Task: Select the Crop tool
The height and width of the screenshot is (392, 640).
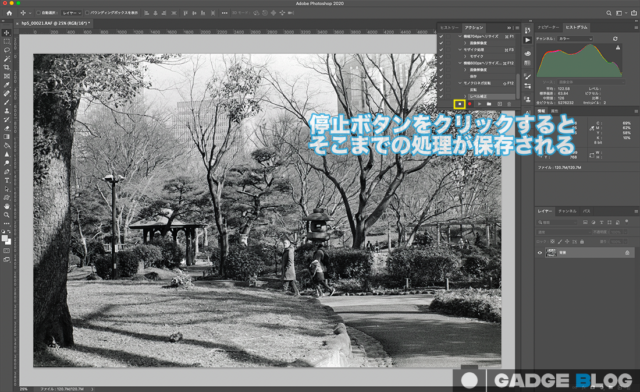Action: pos(7,67)
